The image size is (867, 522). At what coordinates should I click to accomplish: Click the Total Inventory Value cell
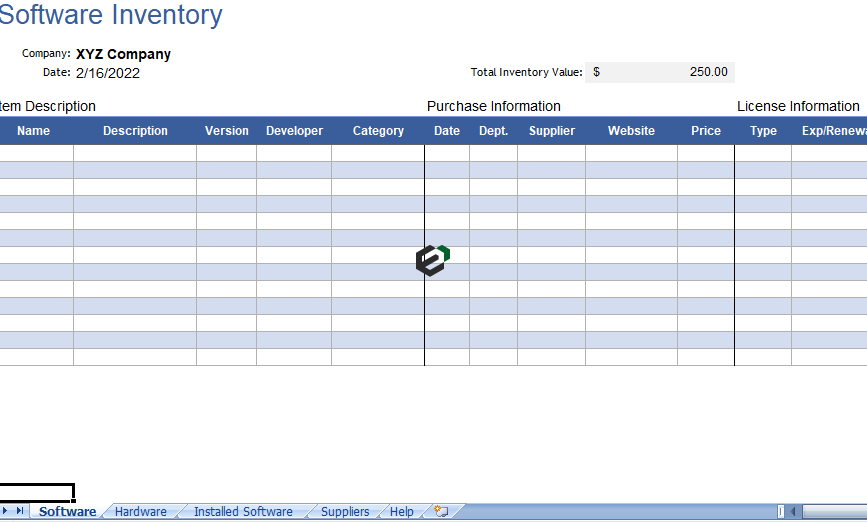pyautogui.click(x=660, y=72)
